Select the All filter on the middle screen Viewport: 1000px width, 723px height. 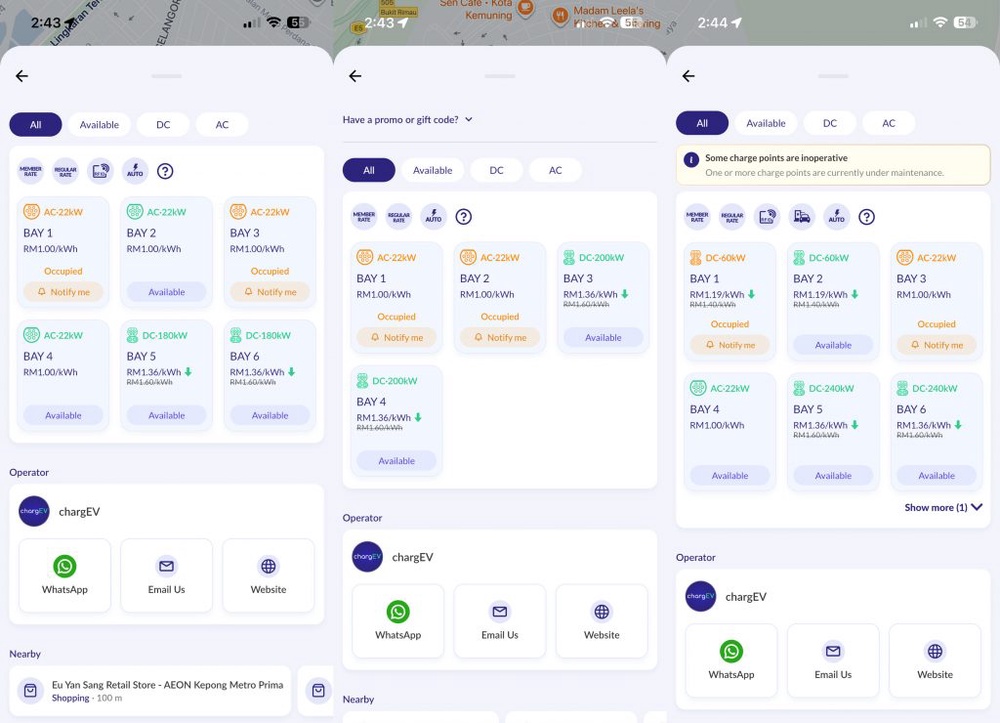click(369, 170)
